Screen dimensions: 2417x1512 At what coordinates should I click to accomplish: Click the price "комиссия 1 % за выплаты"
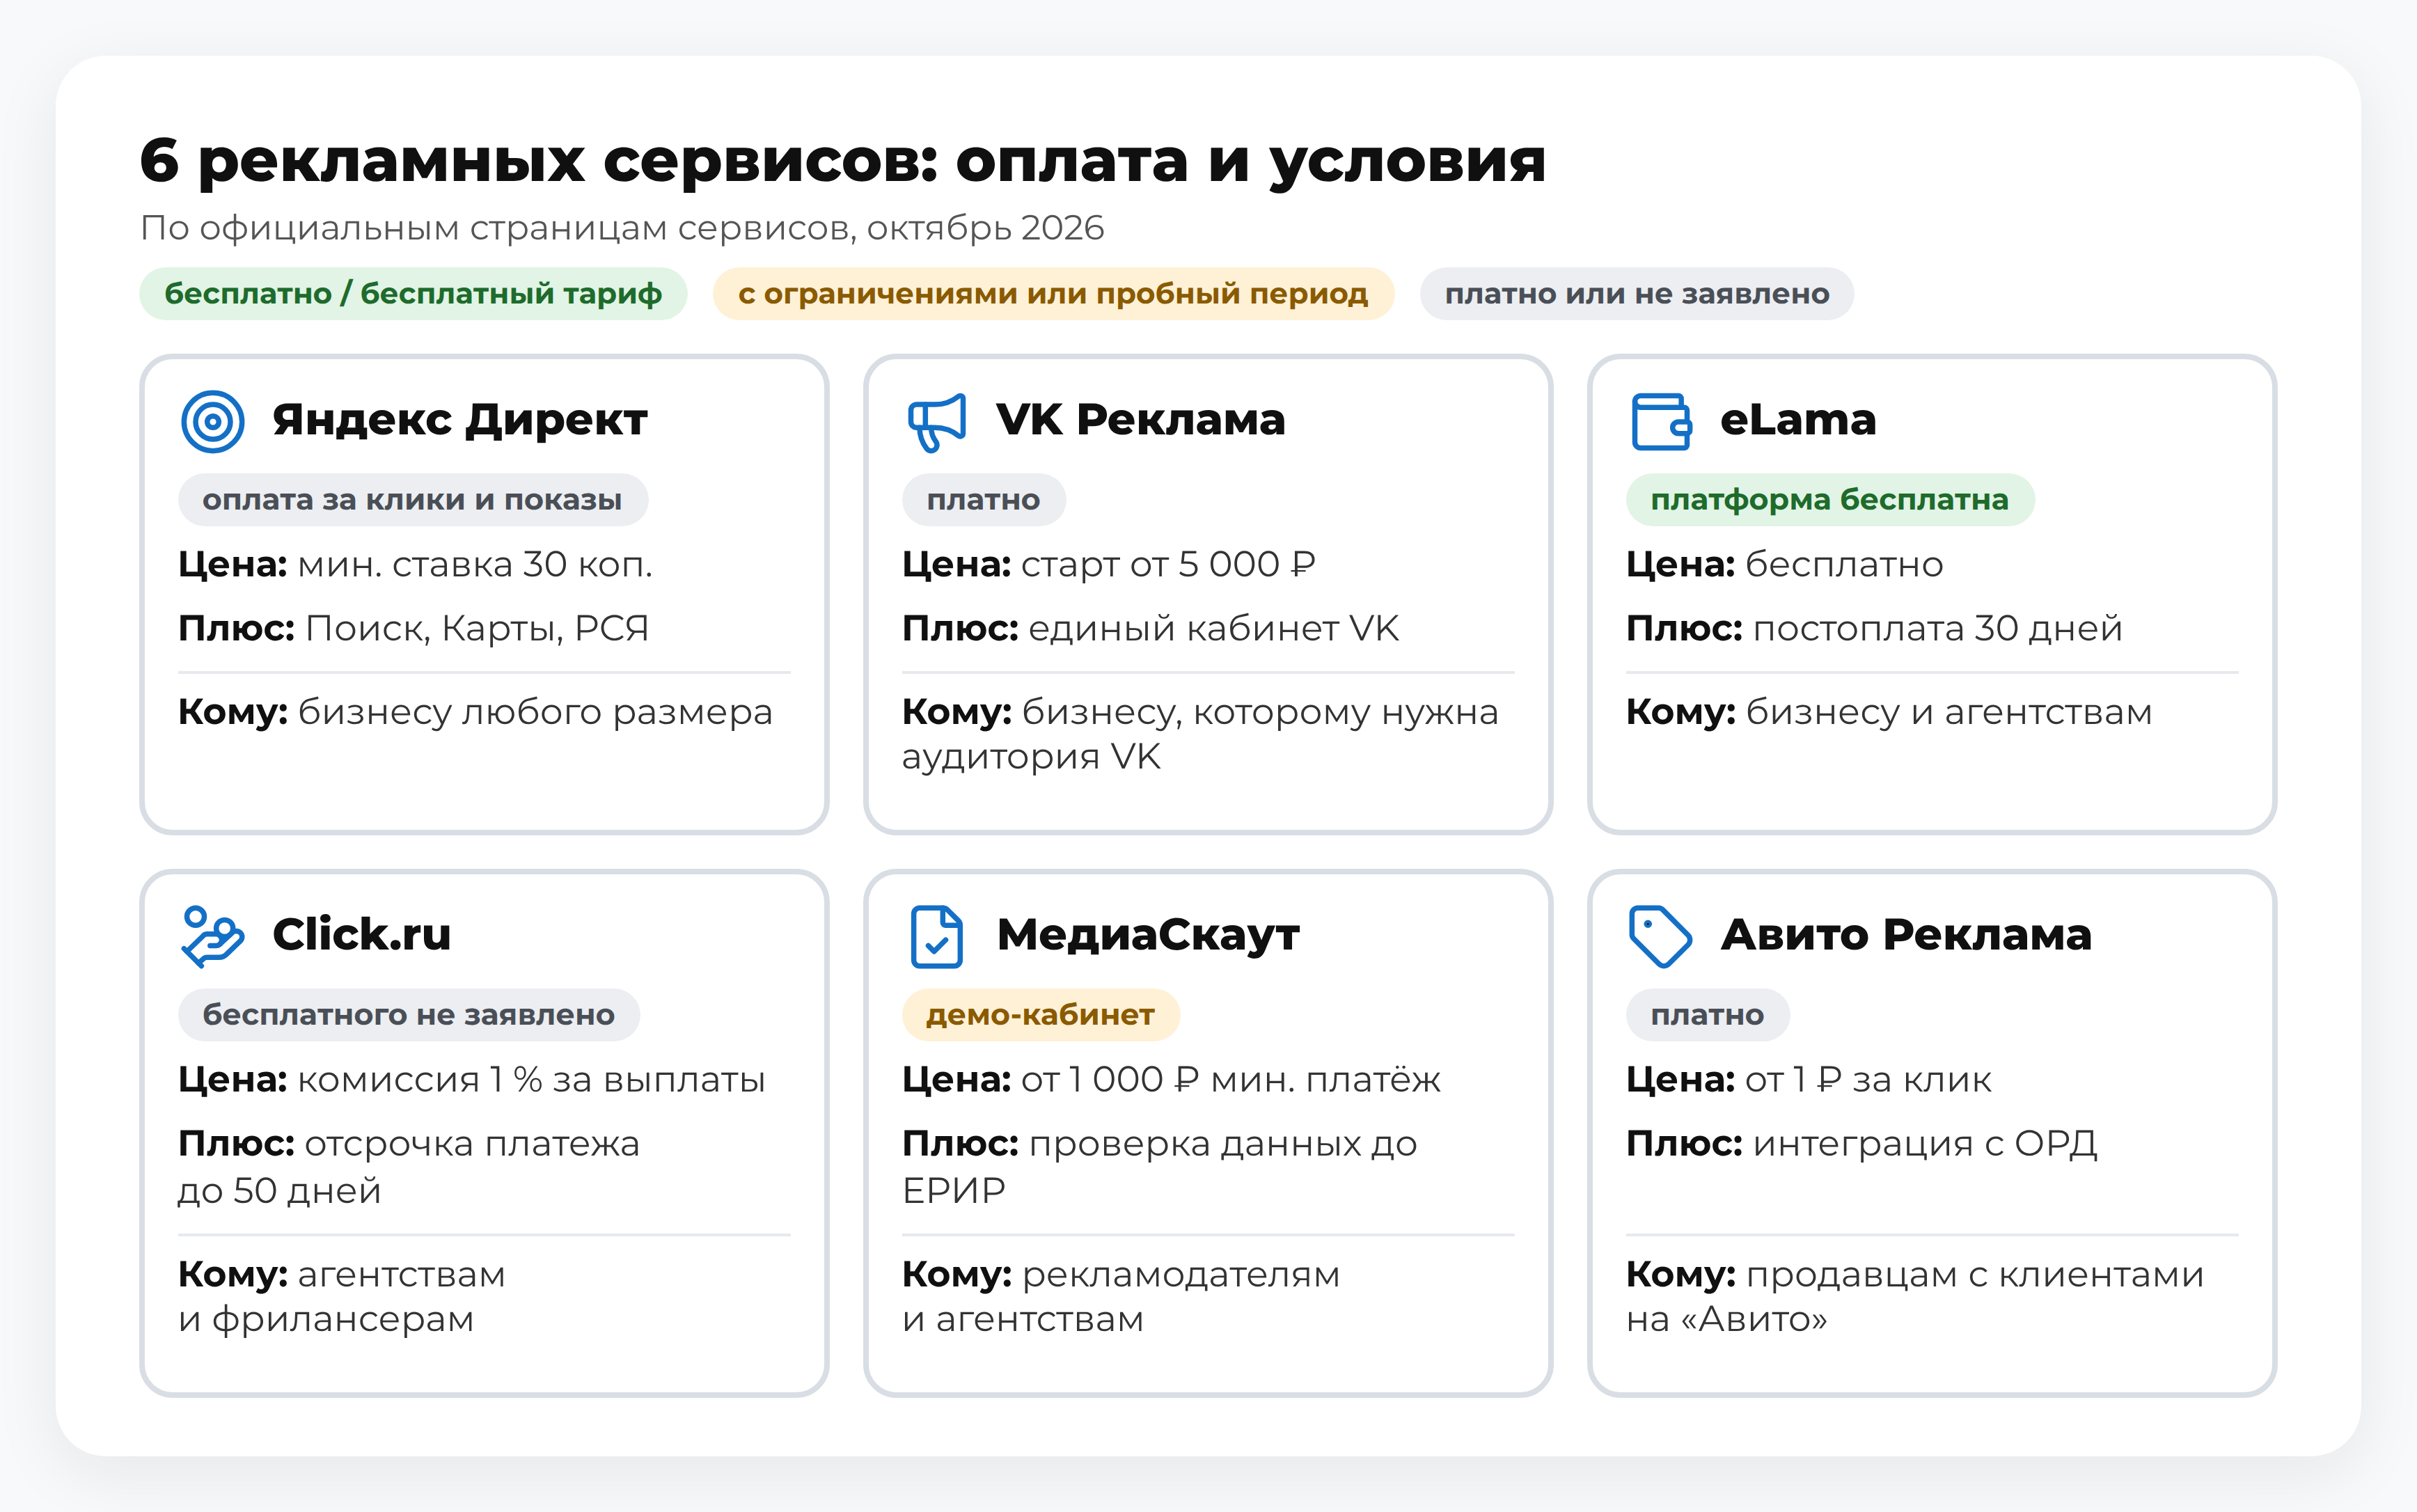click(x=531, y=1080)
